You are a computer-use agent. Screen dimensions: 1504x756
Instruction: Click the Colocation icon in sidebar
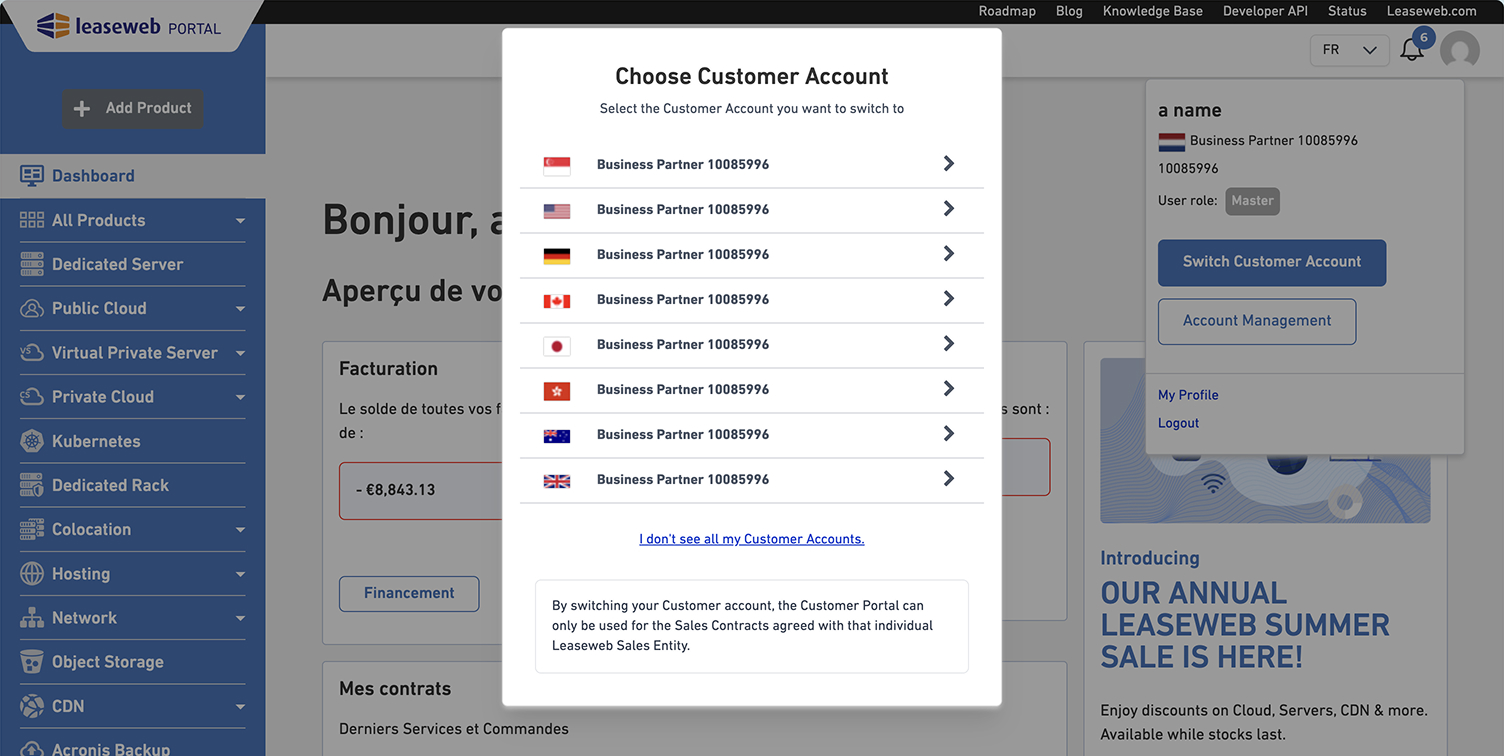coord(32,529)
